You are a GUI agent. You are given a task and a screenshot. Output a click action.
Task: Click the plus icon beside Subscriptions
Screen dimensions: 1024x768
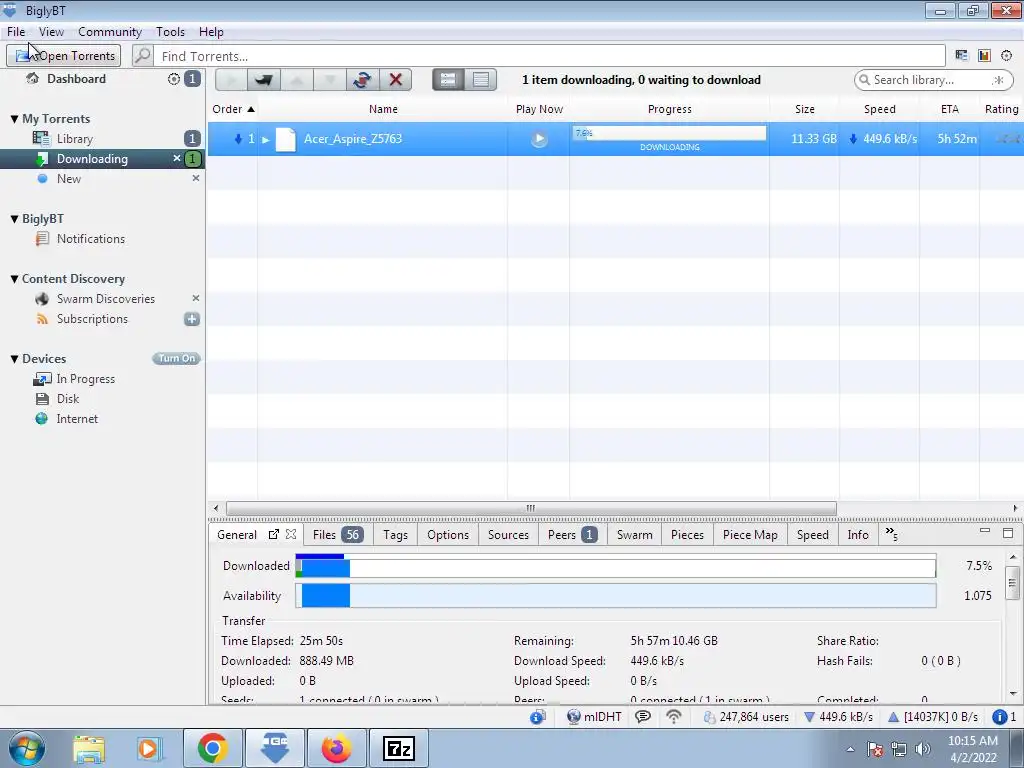pos(191,319)
